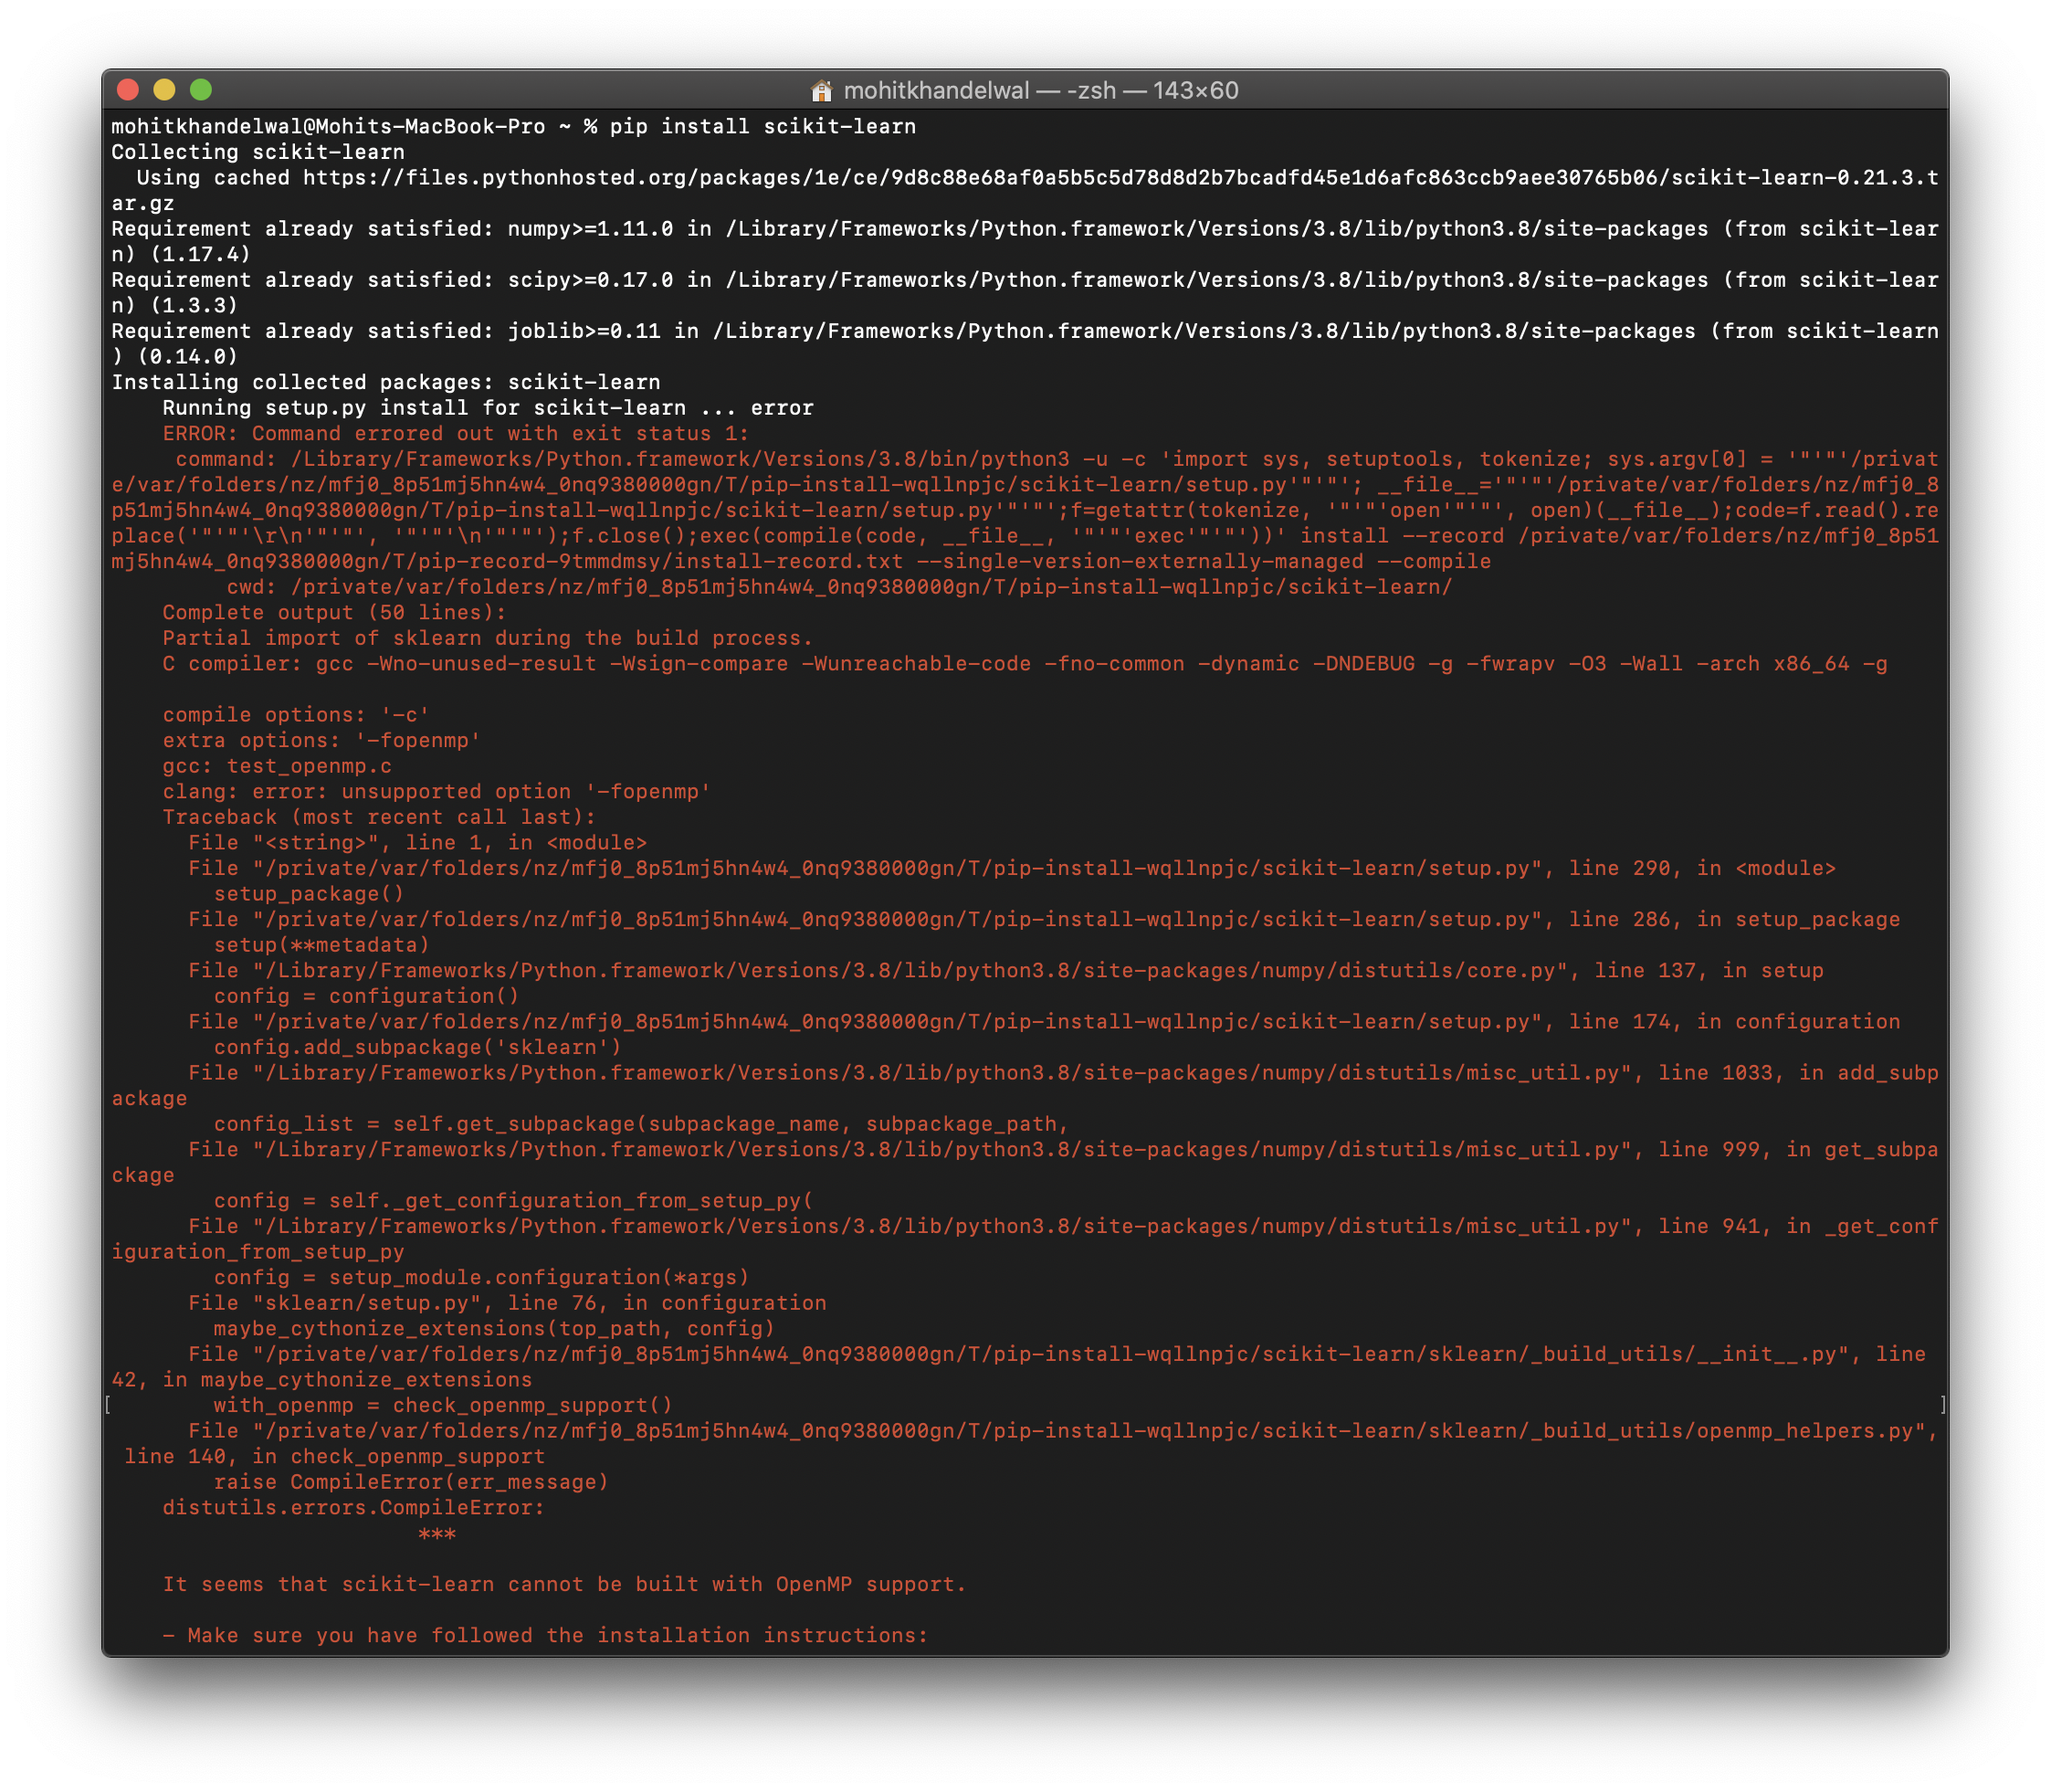Click 'Partial import of sklearn during the build process.'
The width and height of the screenshot is (2051, 1792).
pos(488,638)
